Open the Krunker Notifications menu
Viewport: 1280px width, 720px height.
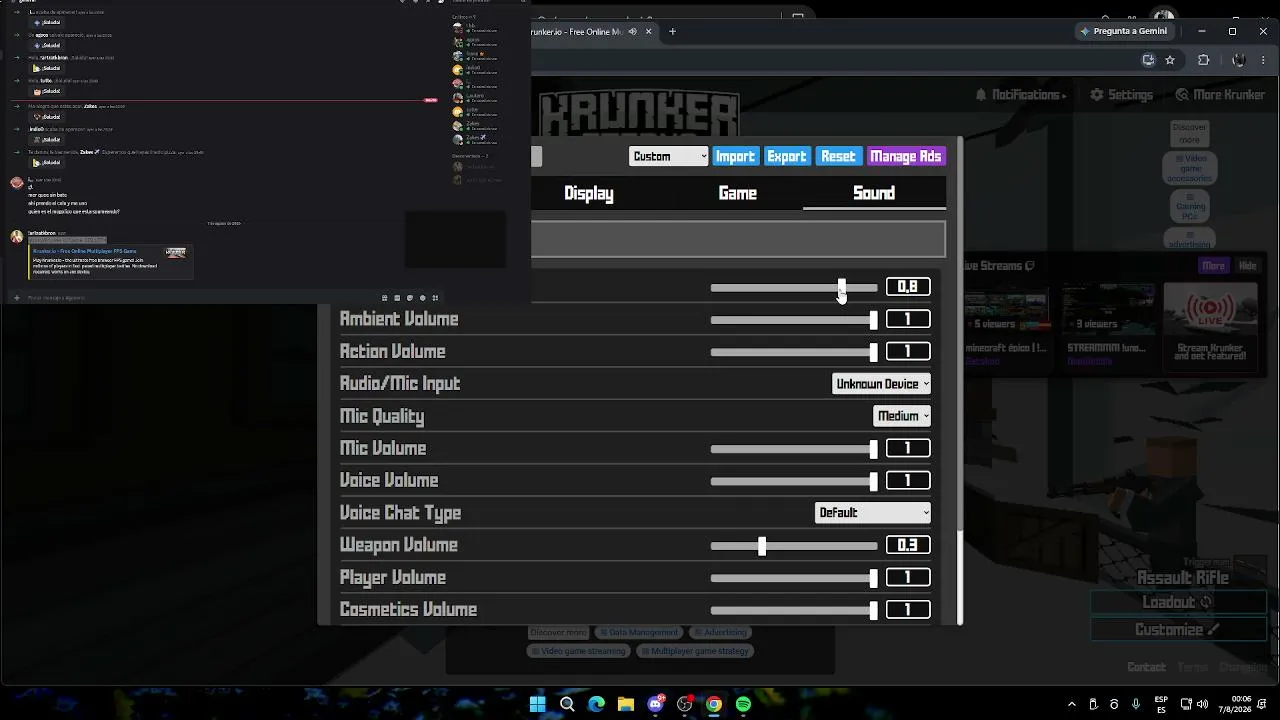tap(1021, 95)
